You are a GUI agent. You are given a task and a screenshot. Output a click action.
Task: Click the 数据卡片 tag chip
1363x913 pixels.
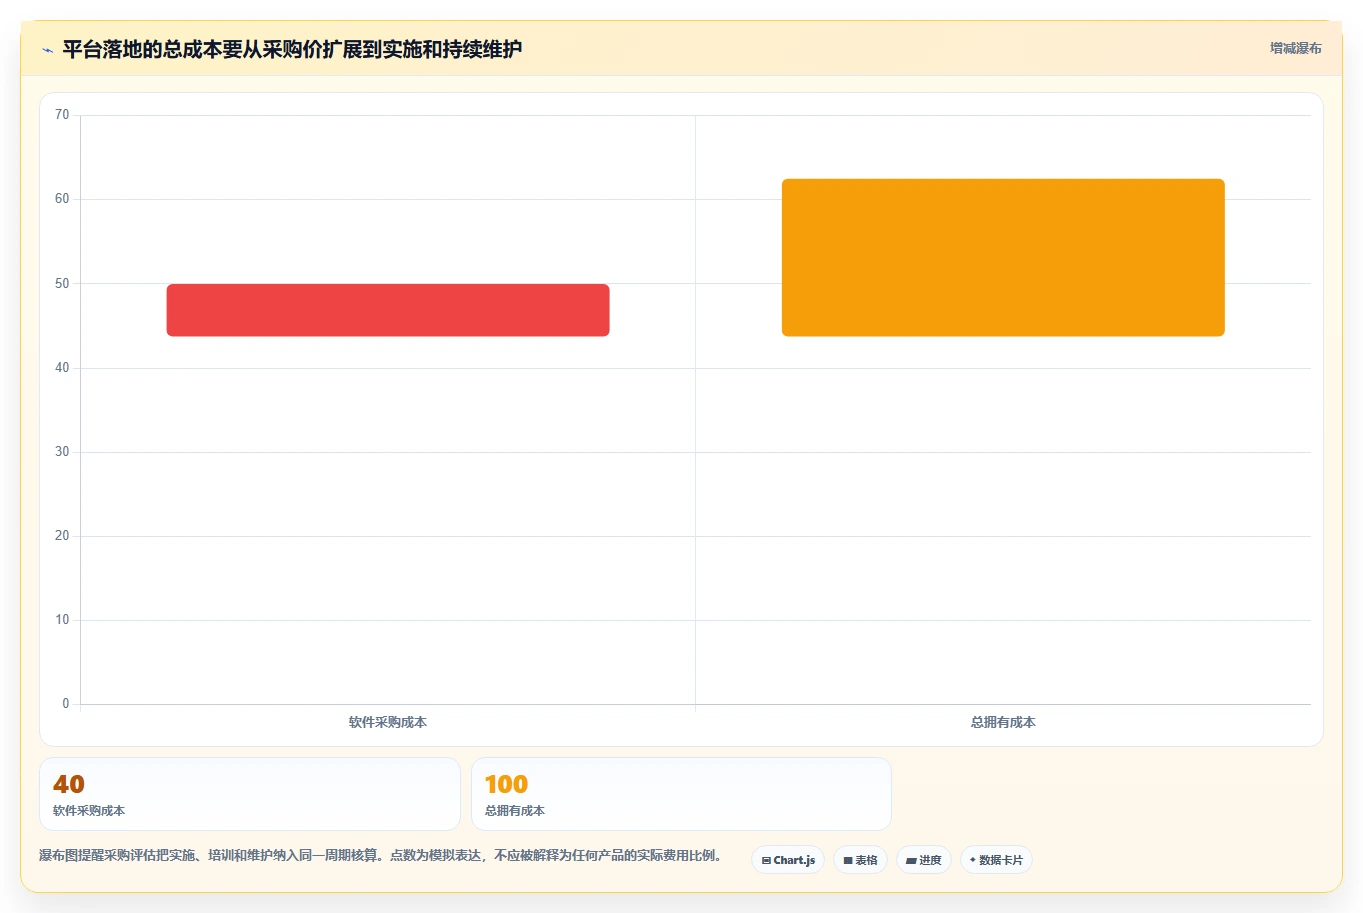(996, 860)
